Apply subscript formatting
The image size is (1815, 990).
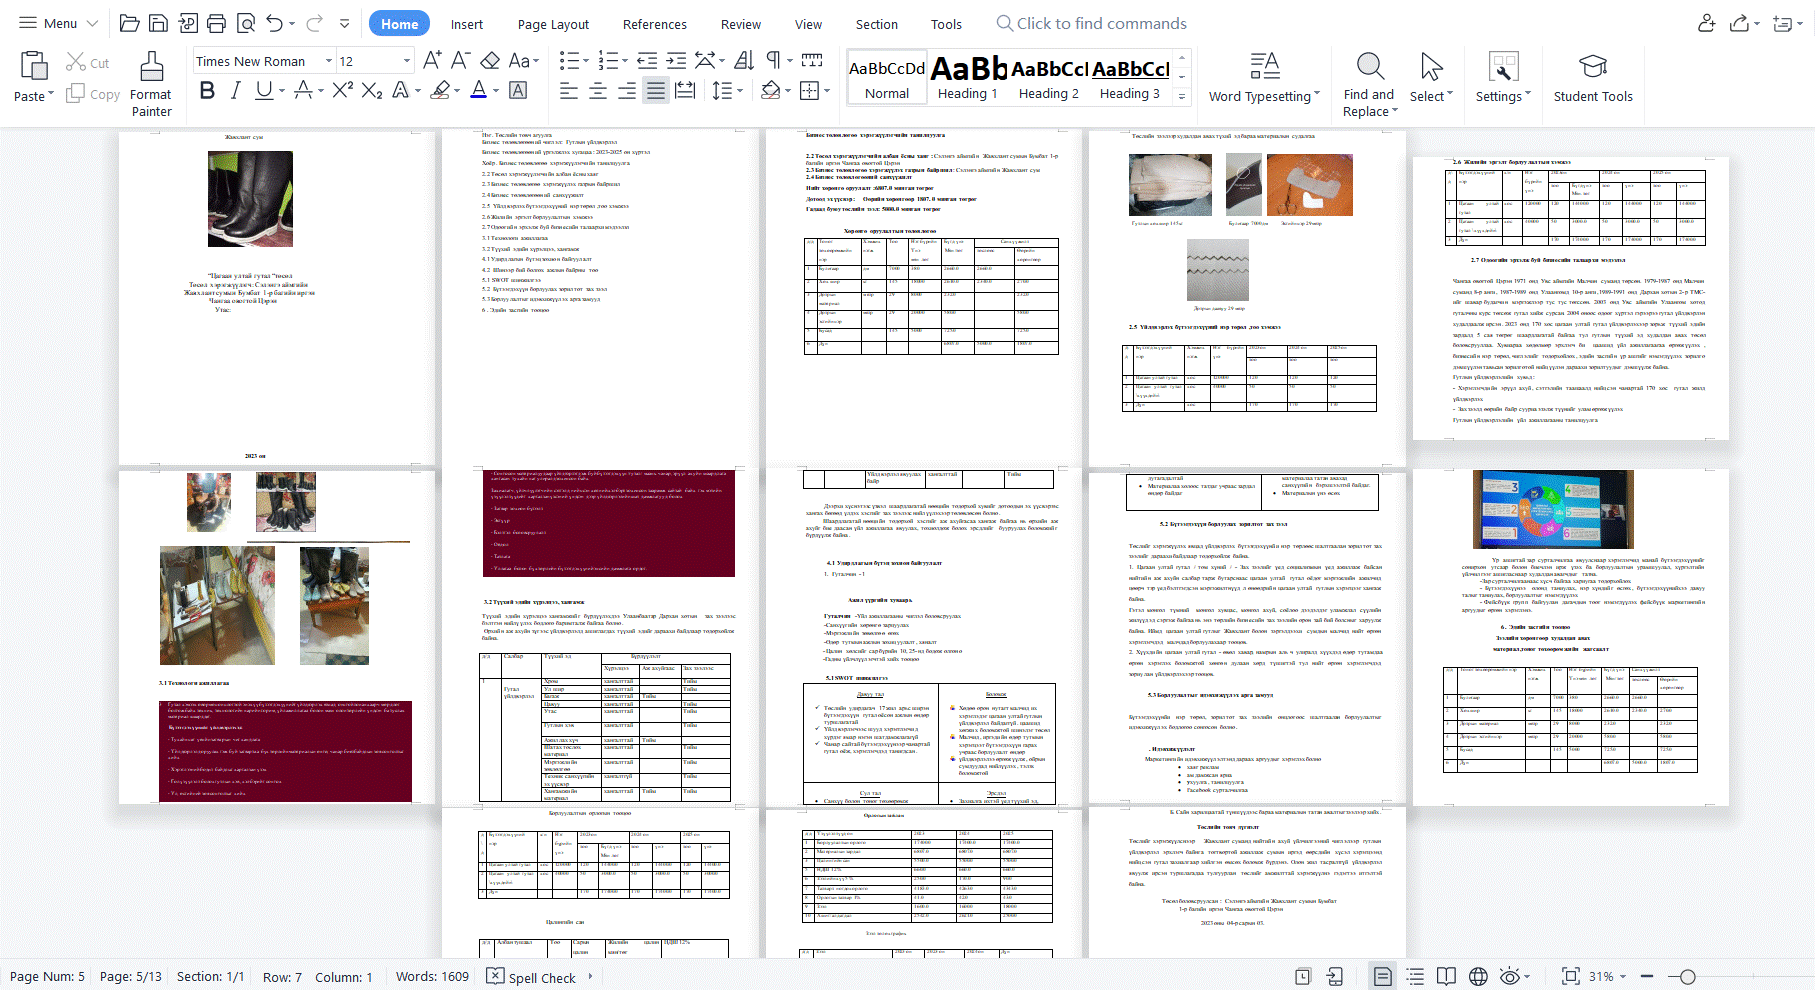point(372,90)
